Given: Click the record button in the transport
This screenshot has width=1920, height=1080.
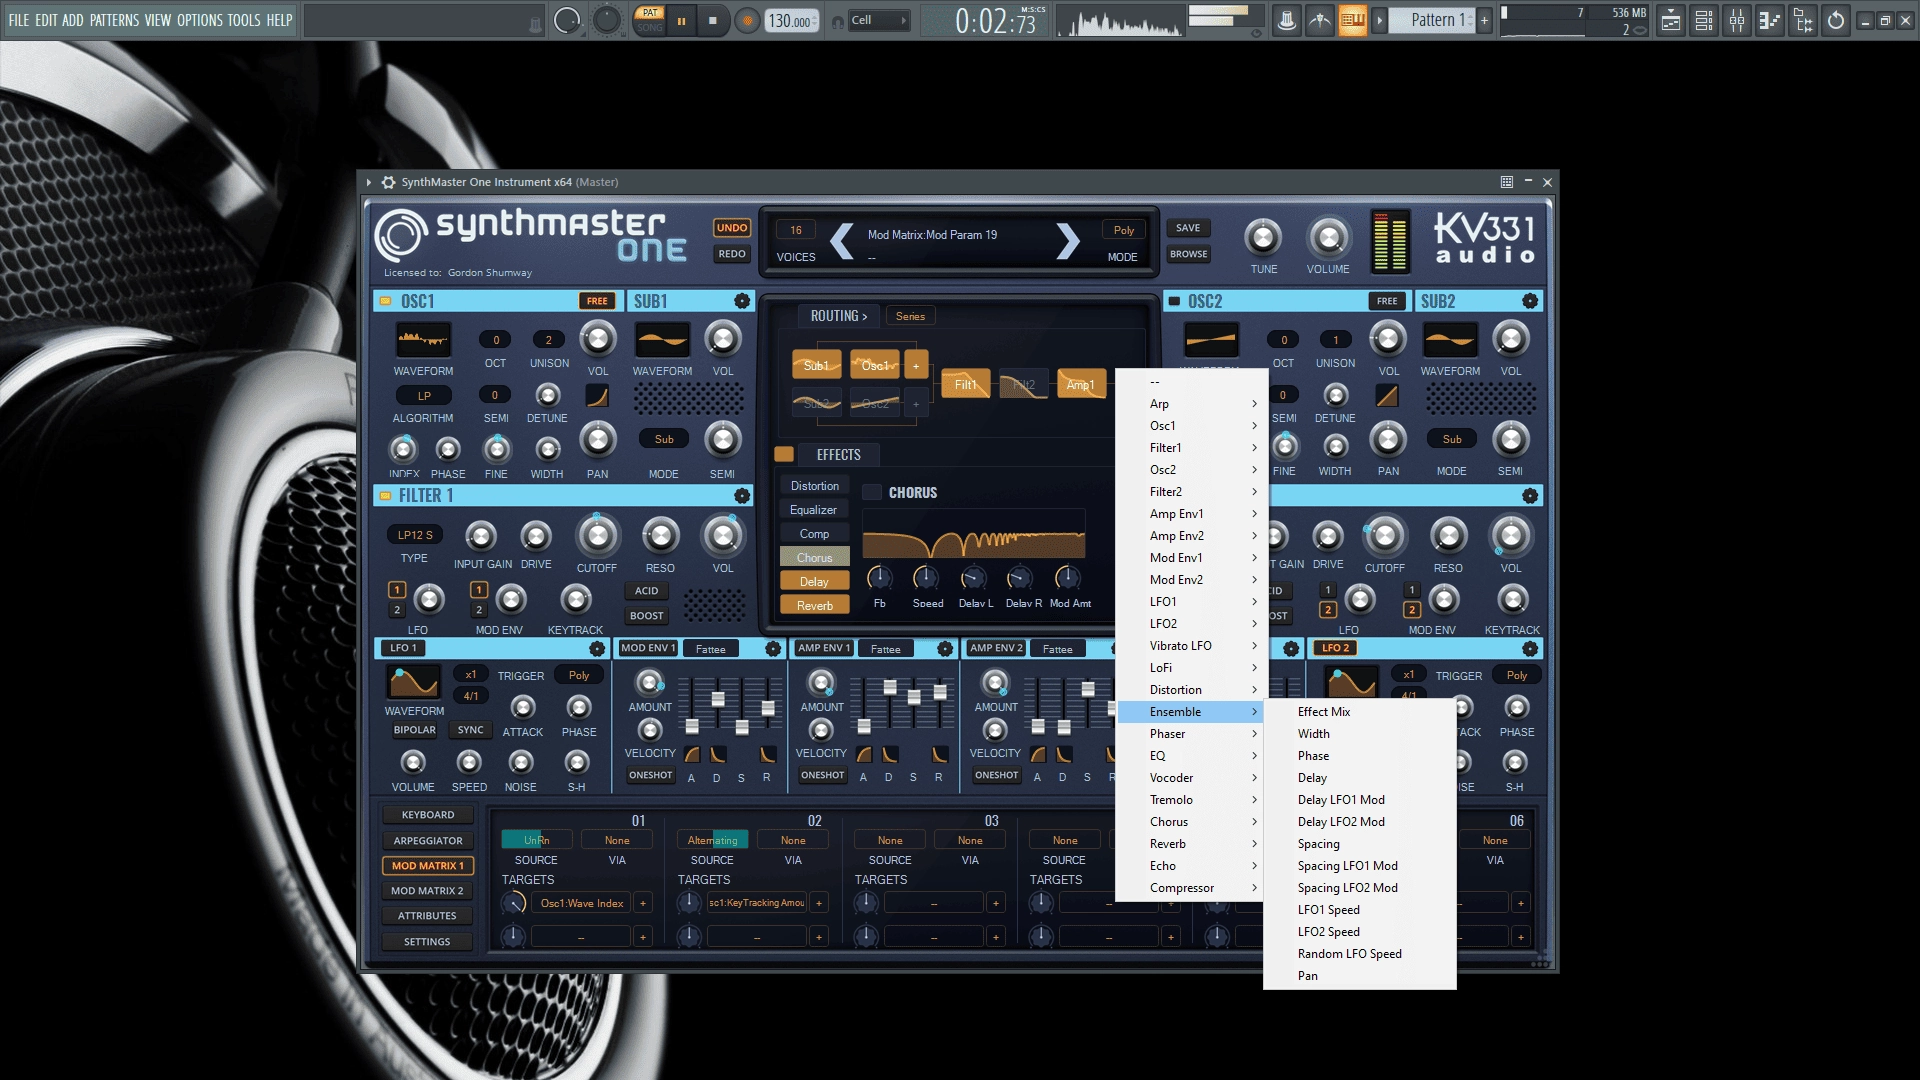Looking at the screenshot, I should (747, 20).
